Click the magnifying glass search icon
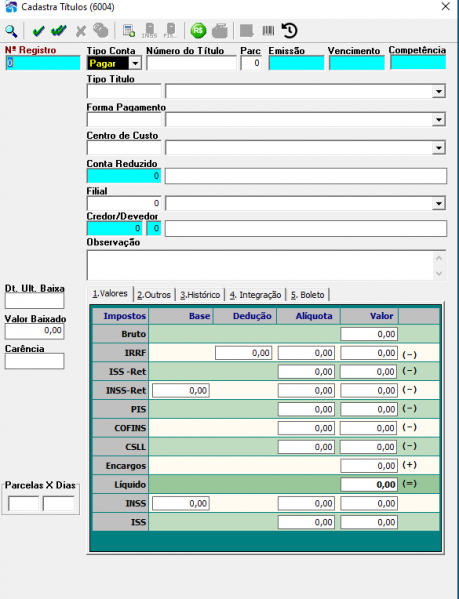The width and height of the screenshot is (459, 599). click(11, 31)
